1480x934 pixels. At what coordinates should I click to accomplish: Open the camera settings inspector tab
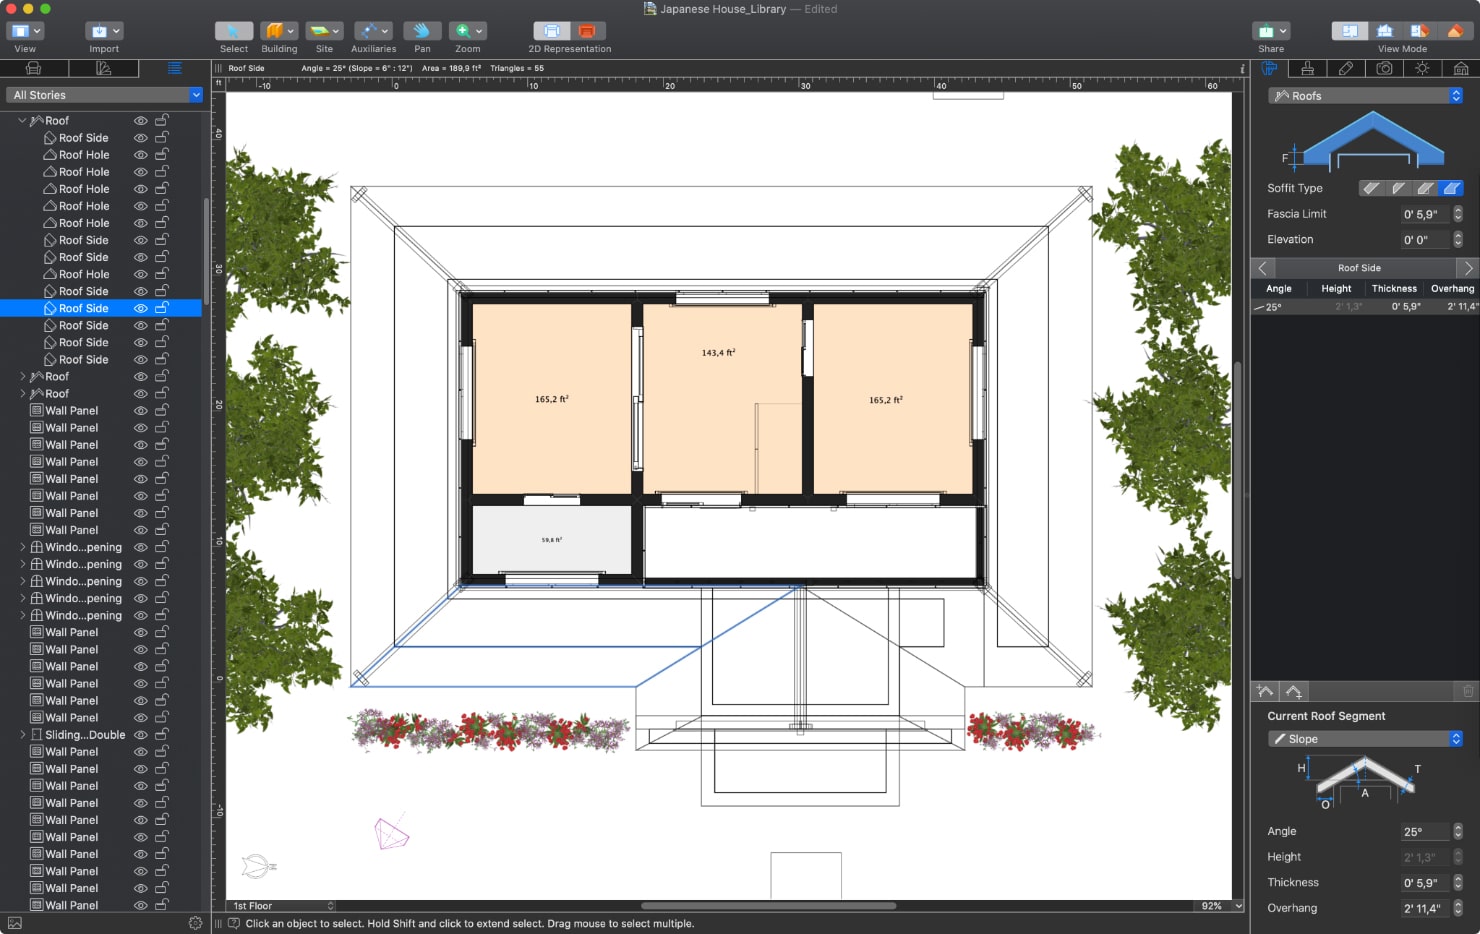1384,68
